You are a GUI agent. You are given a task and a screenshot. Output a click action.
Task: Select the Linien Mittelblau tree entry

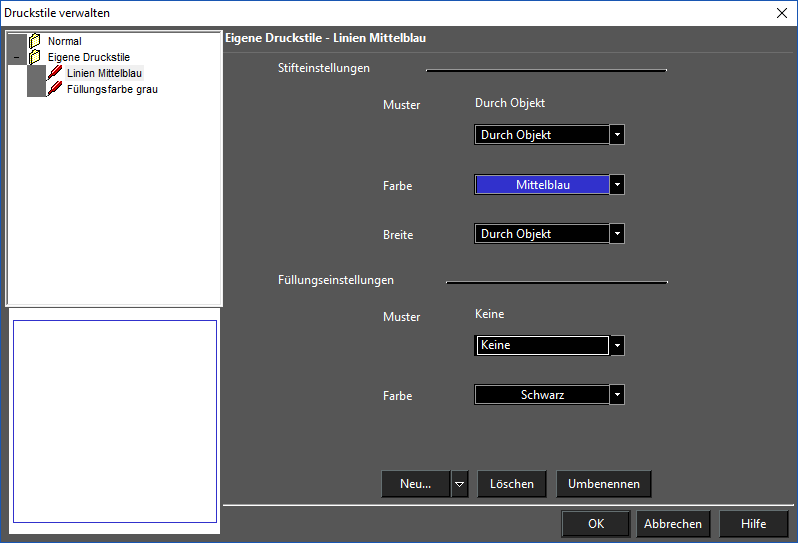[104, 73]
